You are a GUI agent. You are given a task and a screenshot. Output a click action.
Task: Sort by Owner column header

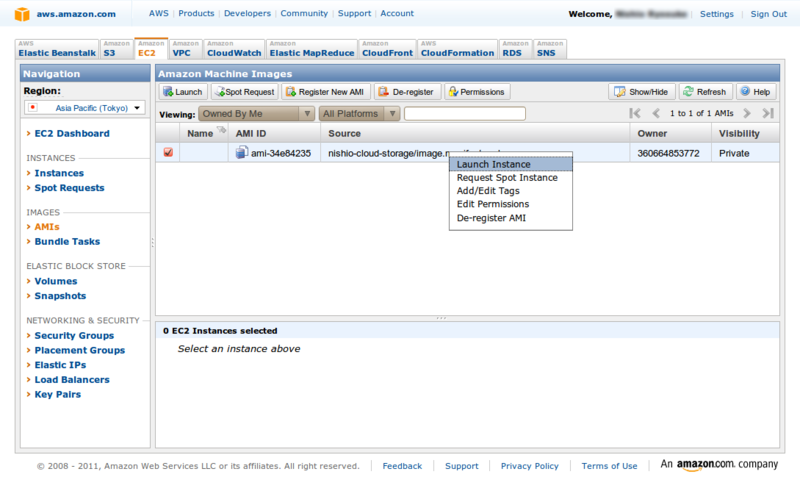point(670,133)
